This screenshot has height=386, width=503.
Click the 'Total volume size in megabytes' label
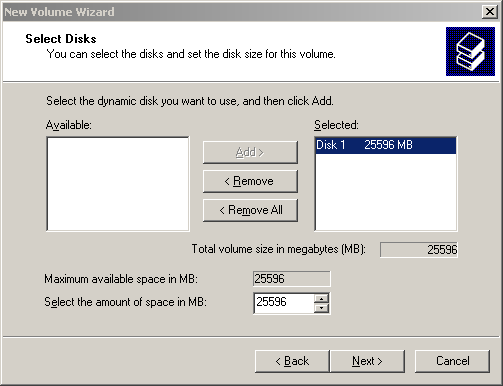(279, 249)
